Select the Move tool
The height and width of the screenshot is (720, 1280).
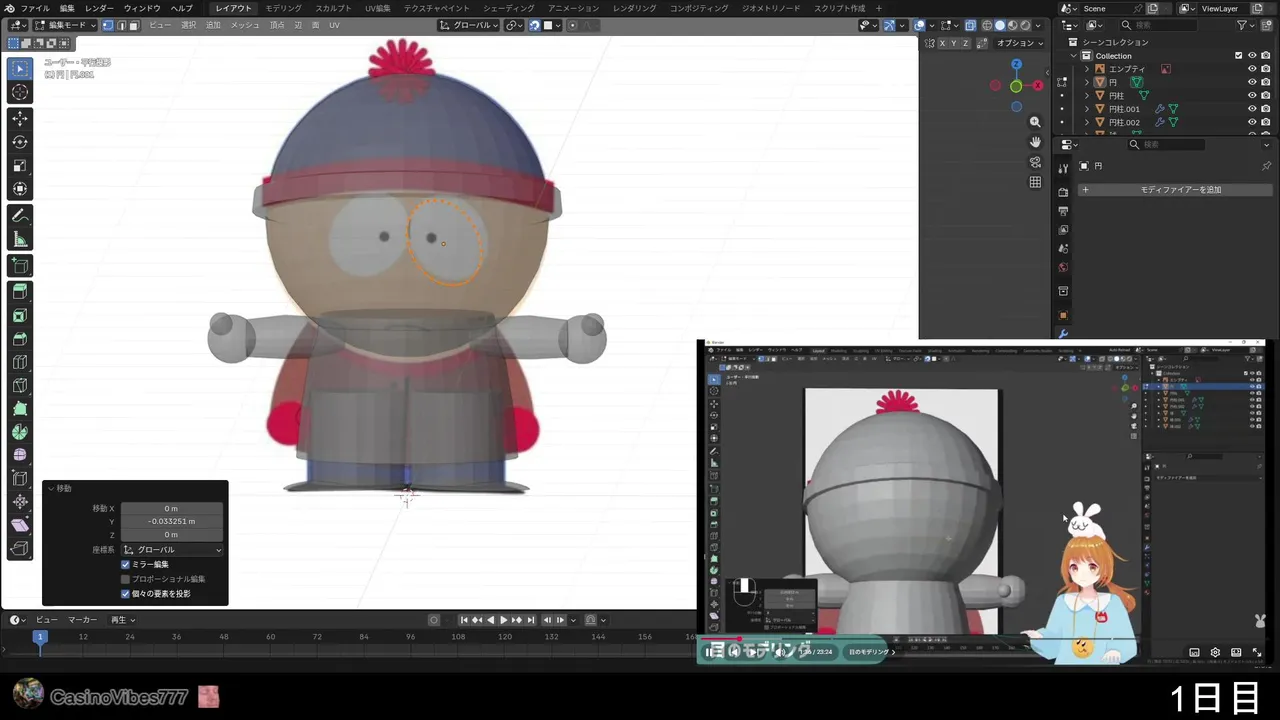tap(20, 118)
